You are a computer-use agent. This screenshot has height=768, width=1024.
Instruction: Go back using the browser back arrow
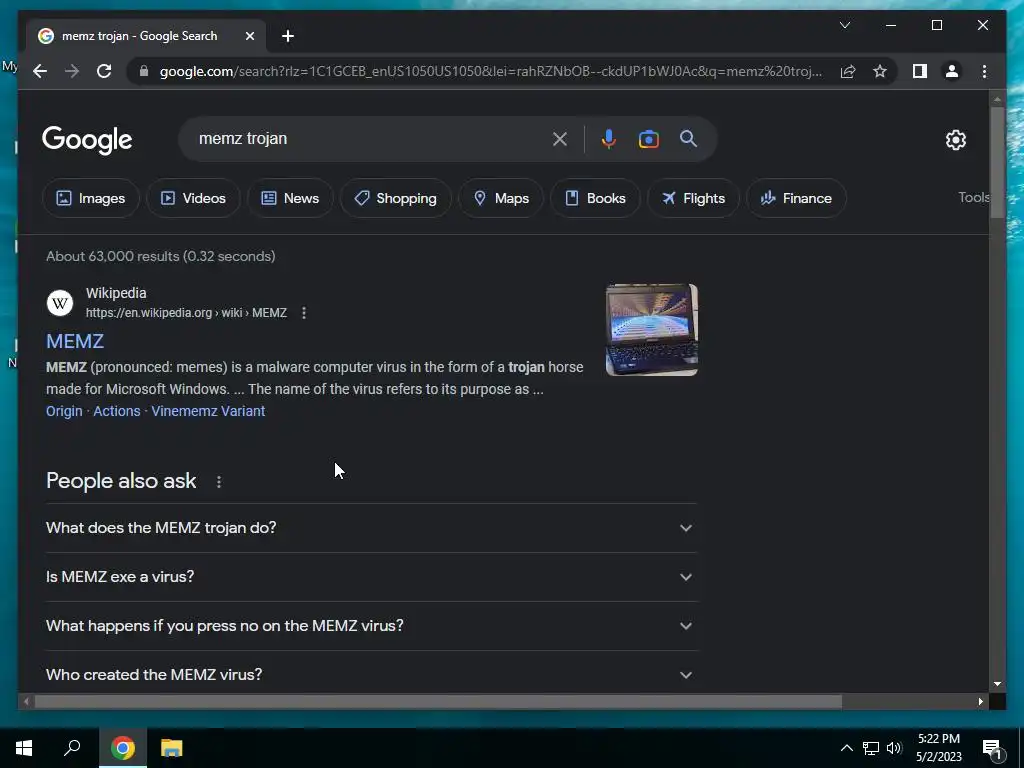(40, 71)
